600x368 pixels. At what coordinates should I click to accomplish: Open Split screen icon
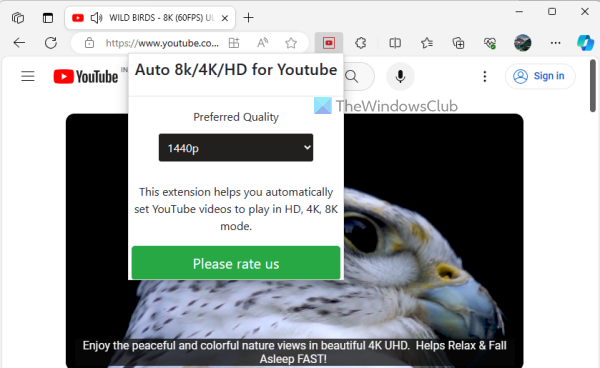(x=395, y=43)
